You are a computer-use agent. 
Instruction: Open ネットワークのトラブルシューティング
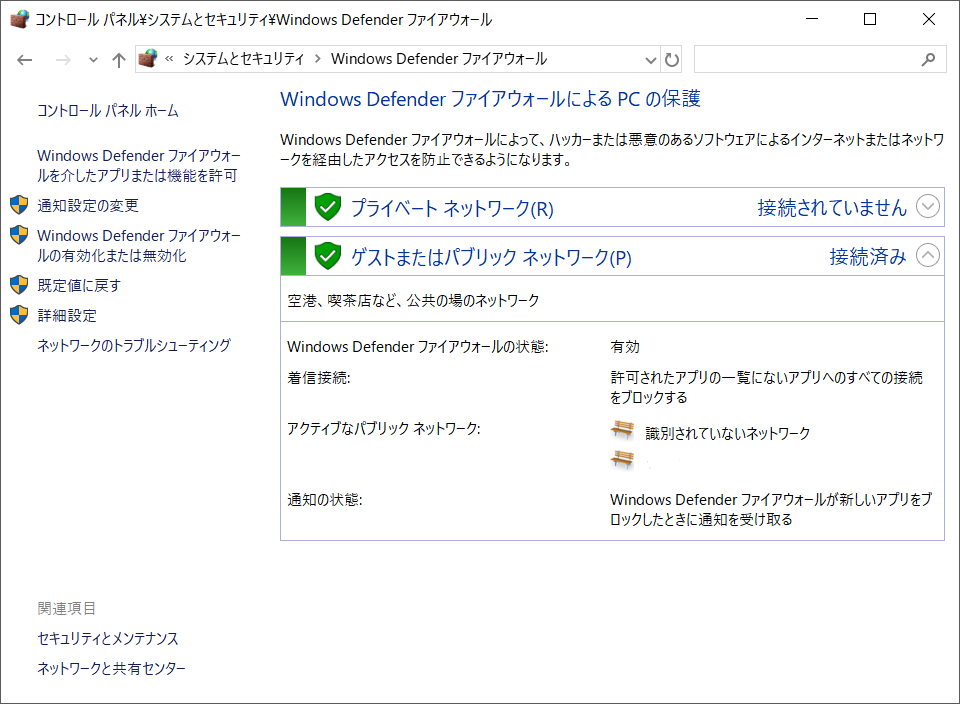pyautogui.click(x=134, y=345)
